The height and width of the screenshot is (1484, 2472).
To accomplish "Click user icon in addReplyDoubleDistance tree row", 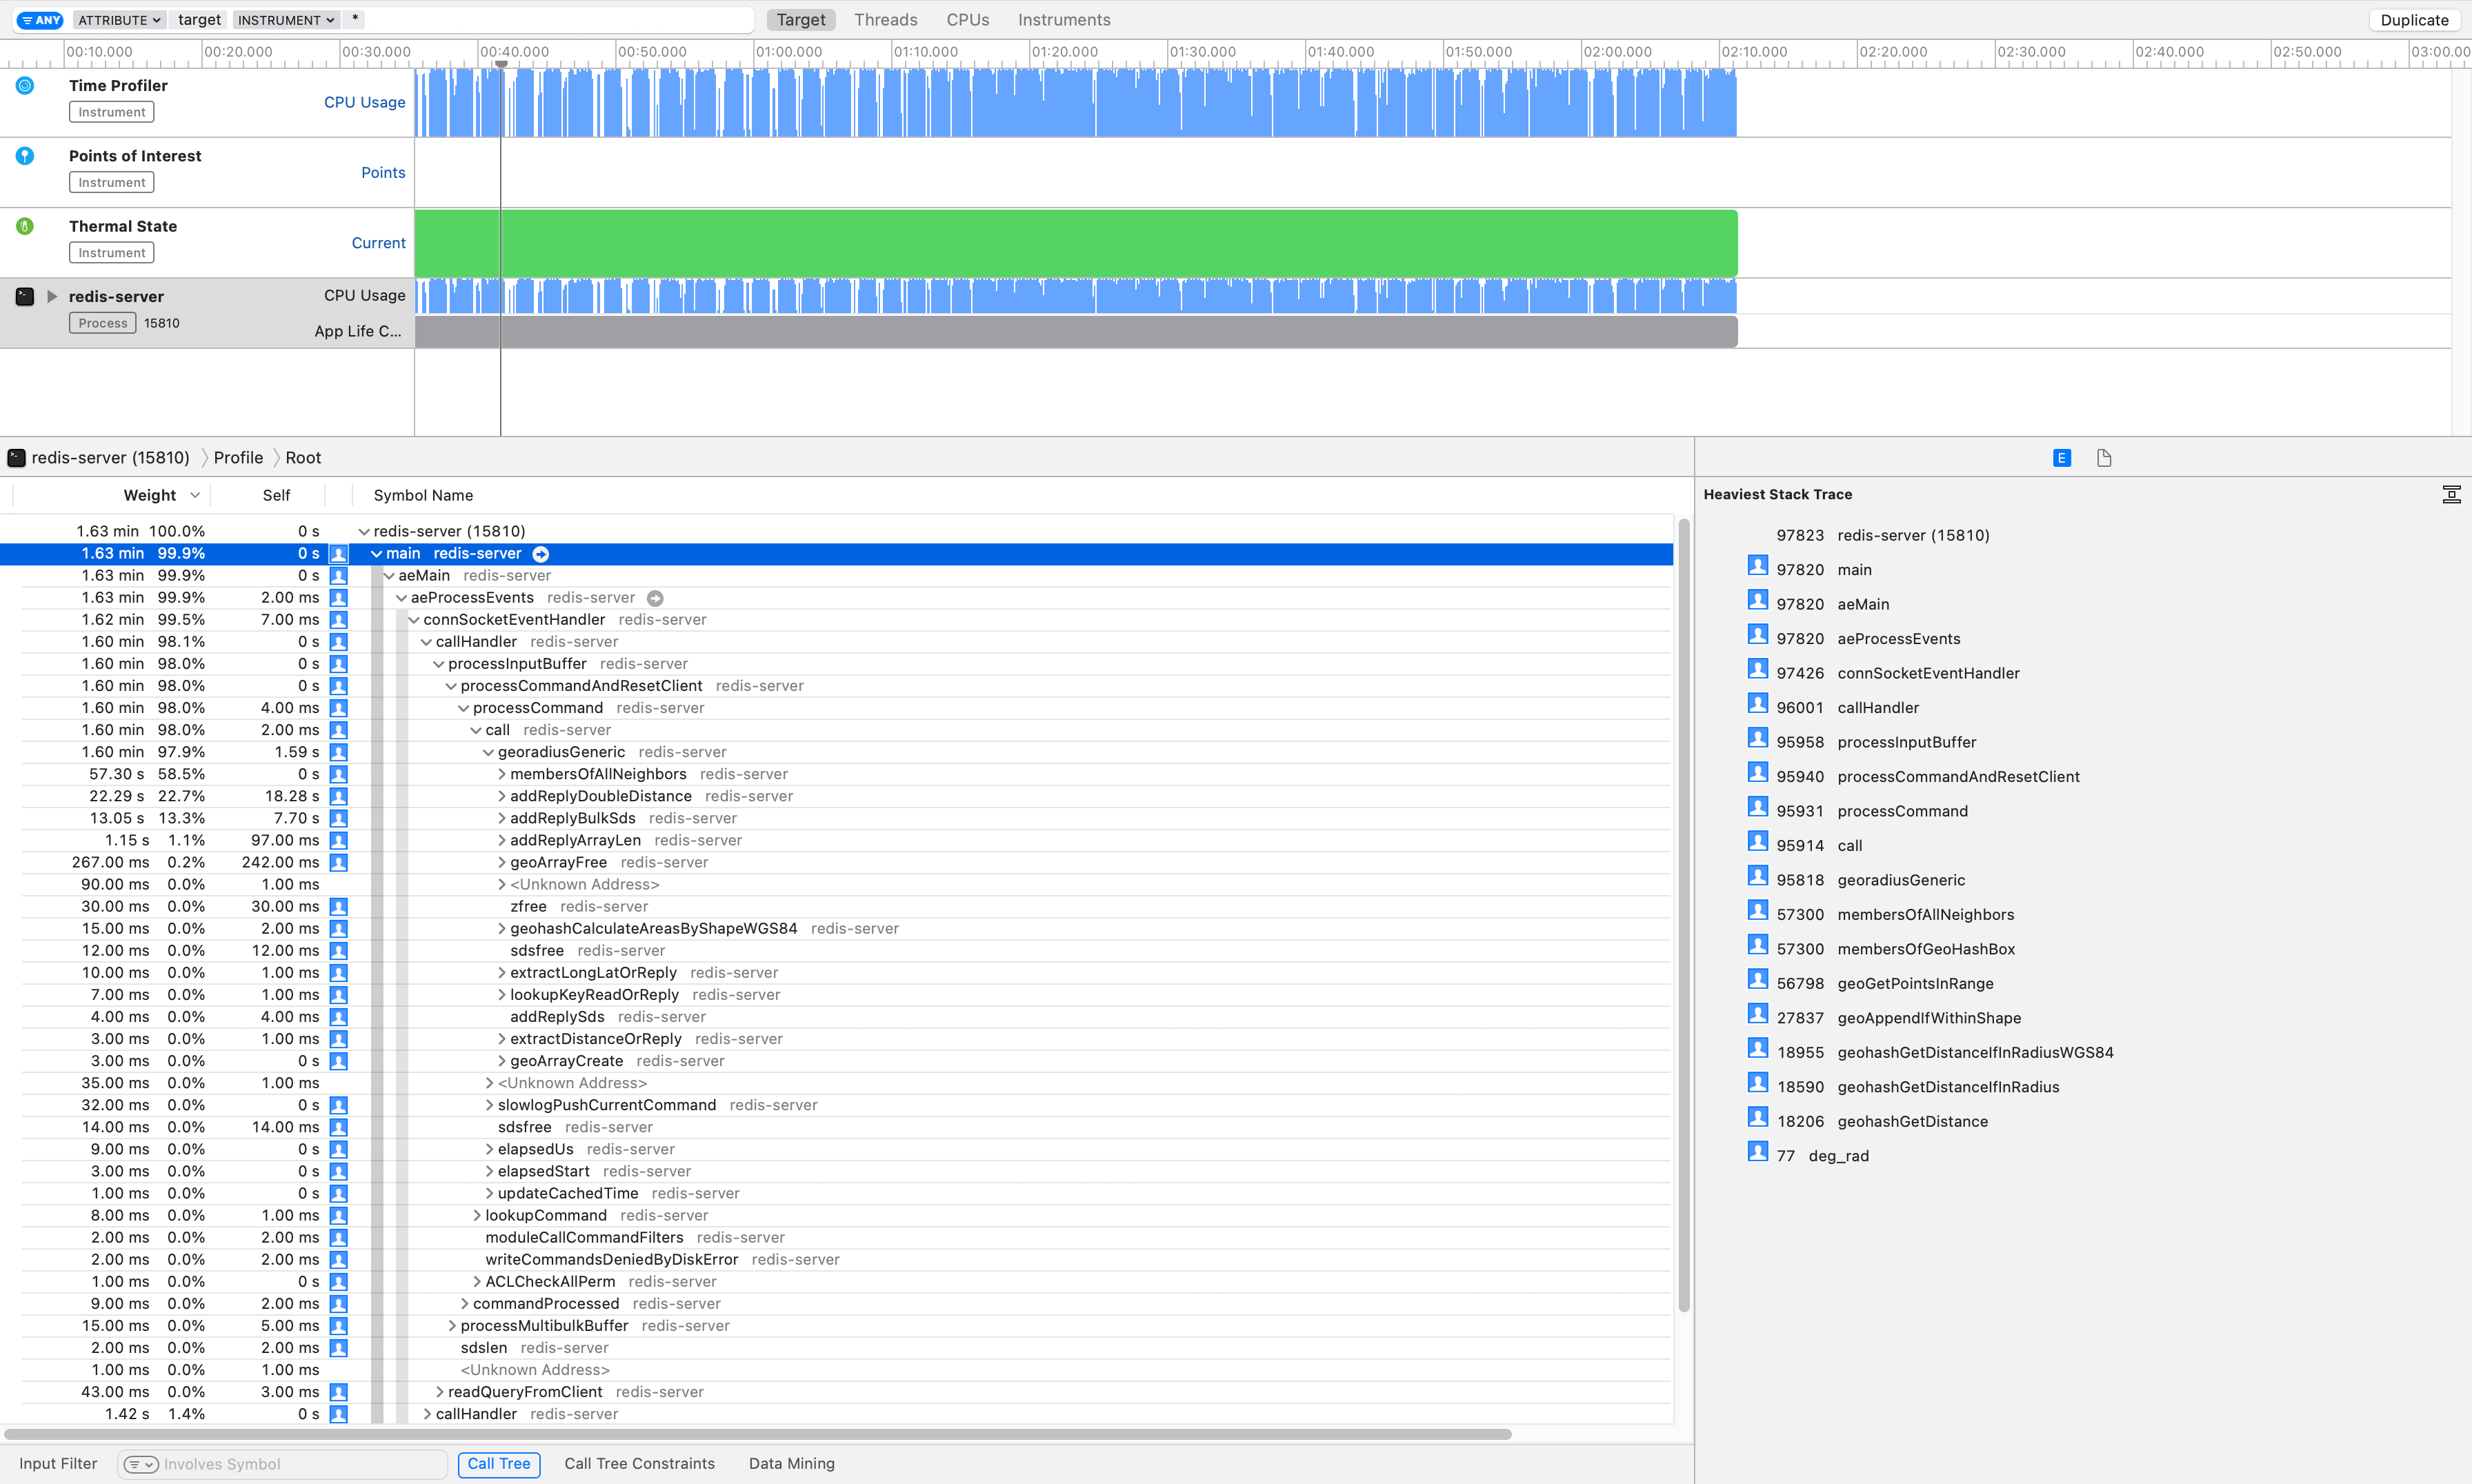I will coord(339,796).
